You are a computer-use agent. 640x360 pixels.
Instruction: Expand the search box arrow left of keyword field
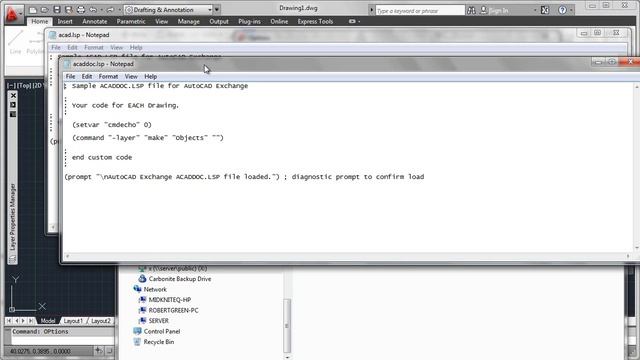pyautogui.click(x=371, y=10)
